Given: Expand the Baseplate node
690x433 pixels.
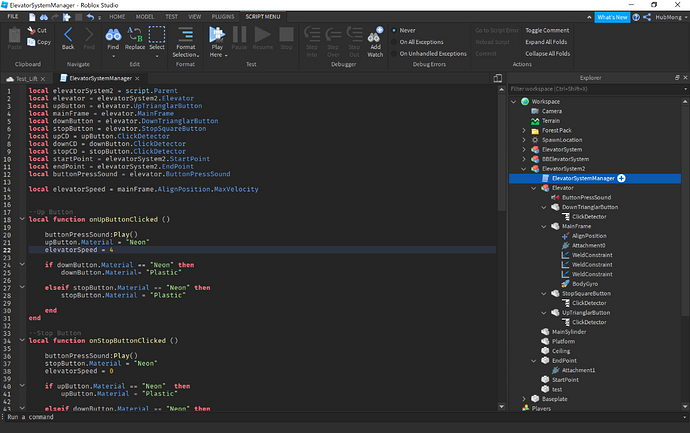Looking at the screenshot, I should pyautogui.click(x=524, y=399).
